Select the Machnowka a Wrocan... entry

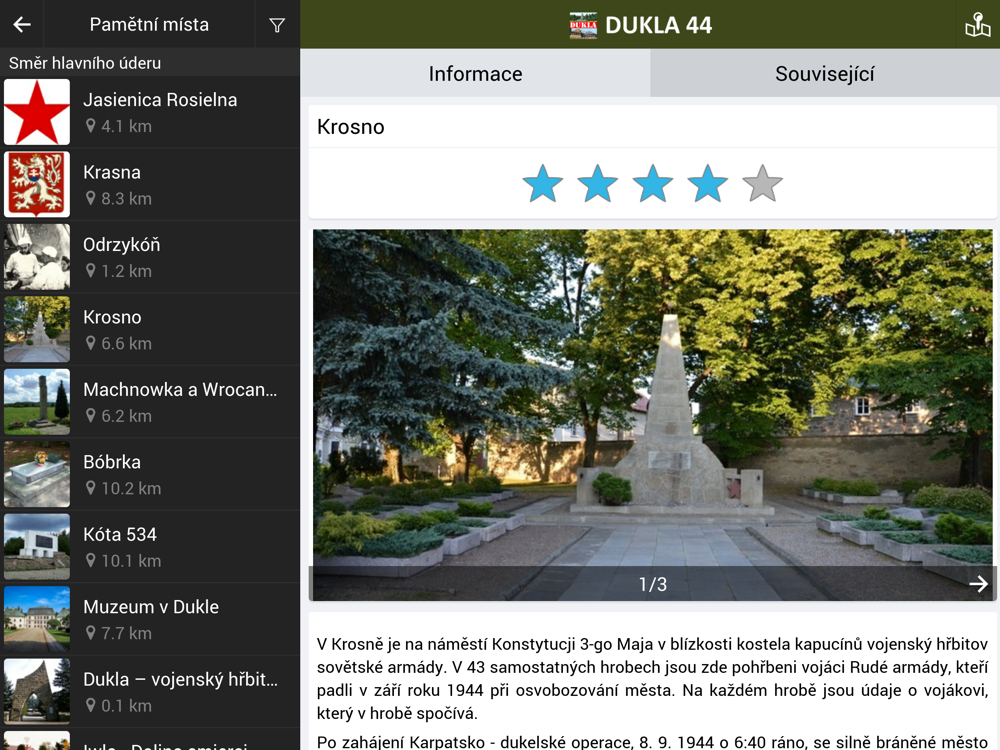[150, 402]
